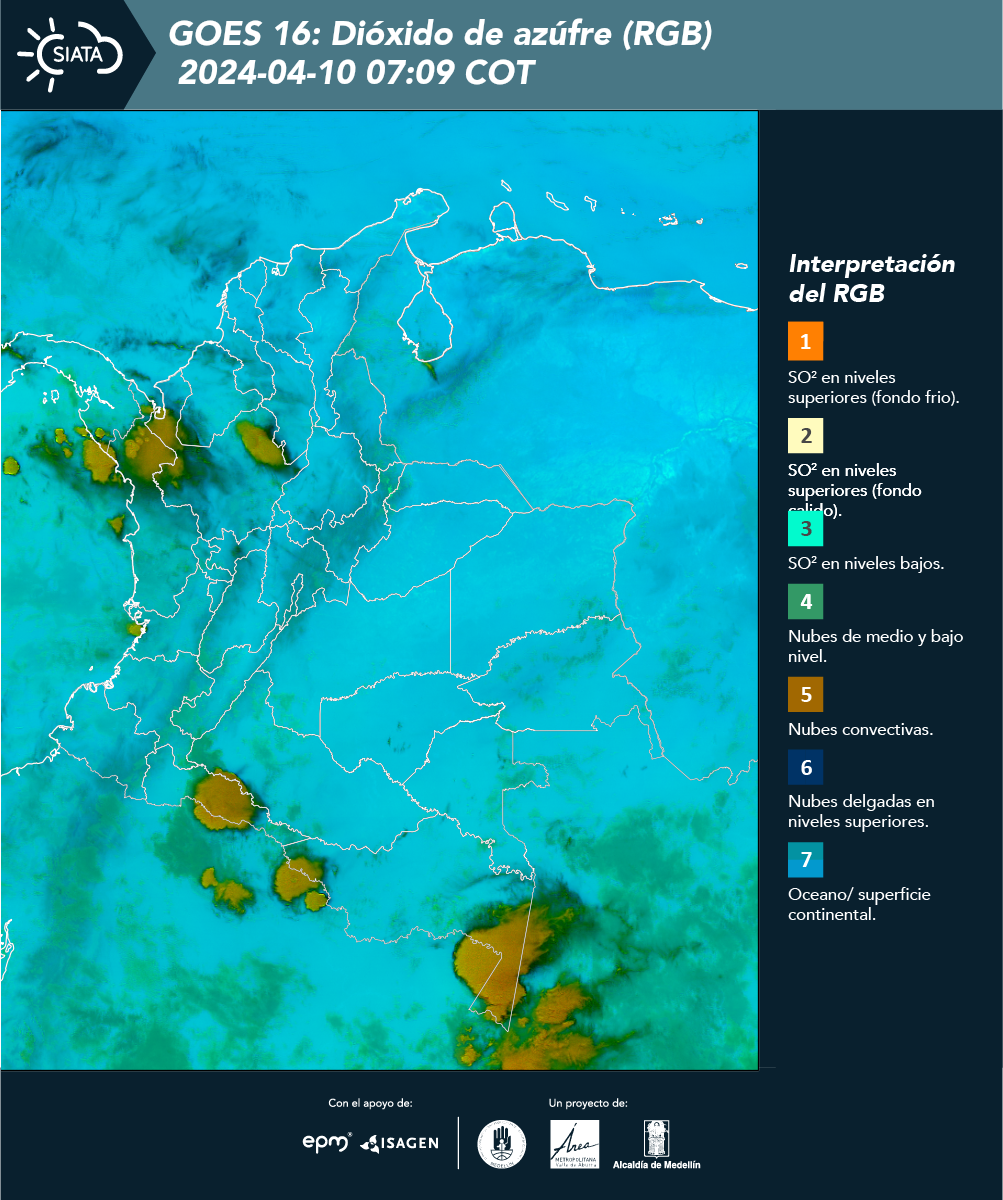The image size is (1003, 1200).
Task: Click the Área Metropolitana logo
Action: (575, 1144)
